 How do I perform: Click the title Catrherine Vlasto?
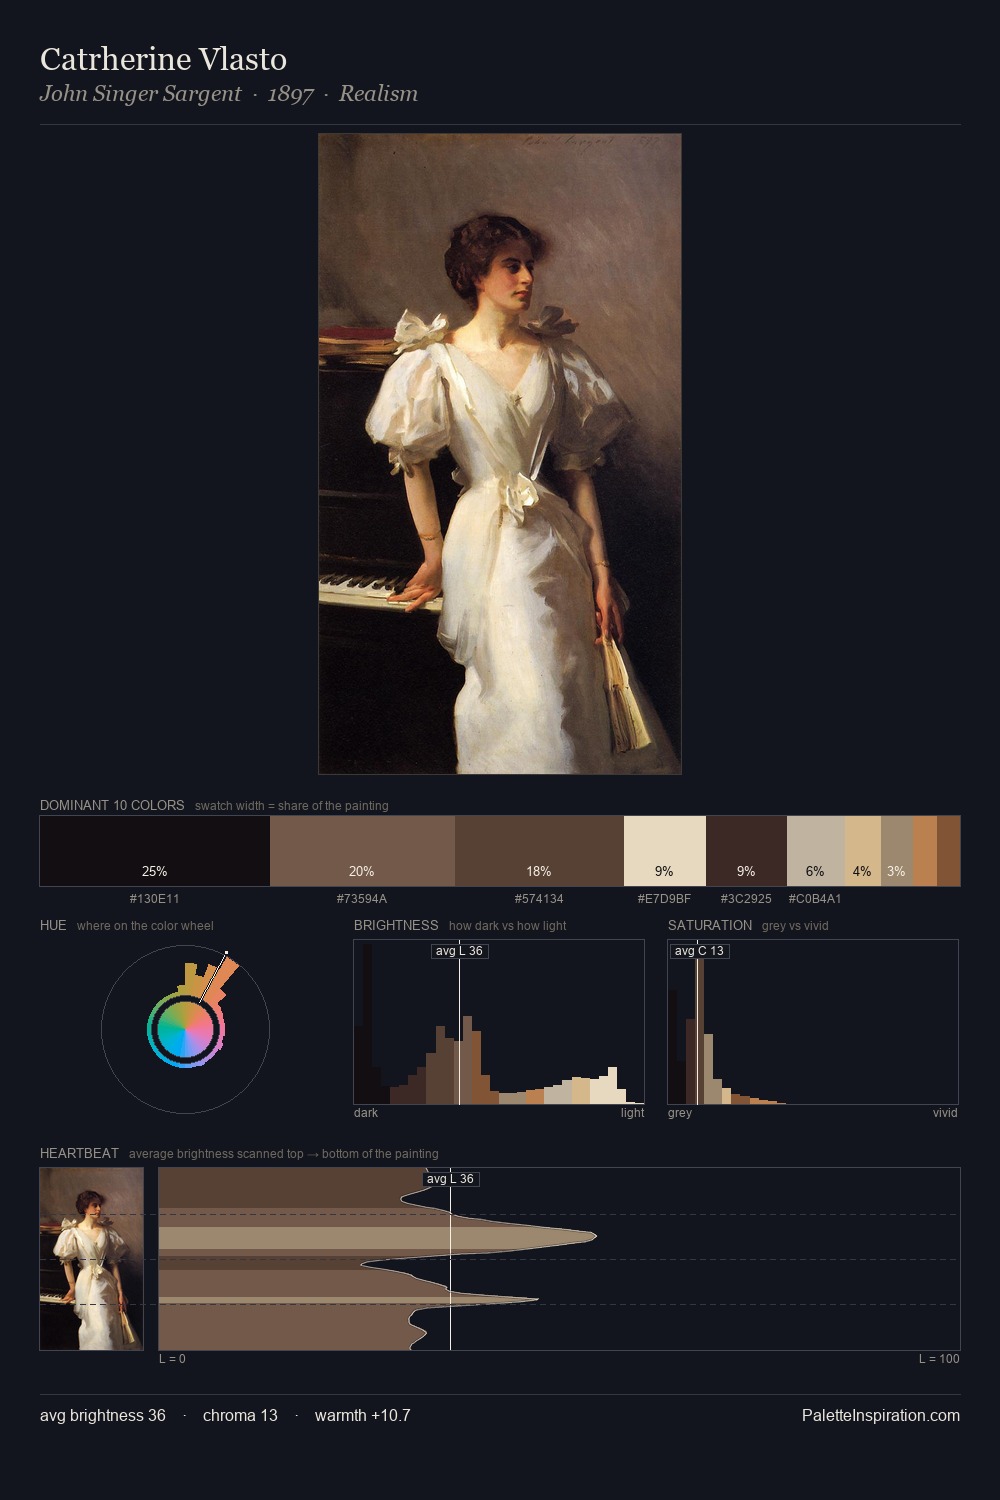[163, 59]
